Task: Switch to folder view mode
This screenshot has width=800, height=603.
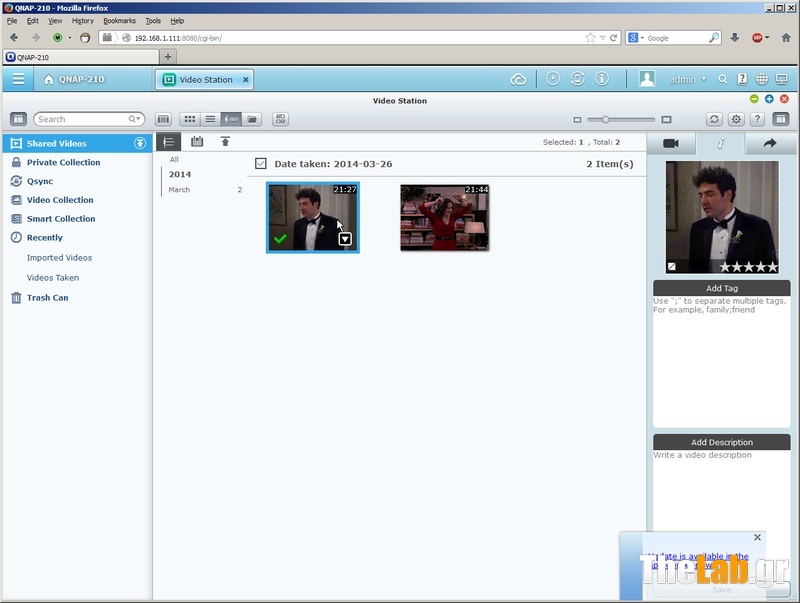Action: click(x=252, y=119)
